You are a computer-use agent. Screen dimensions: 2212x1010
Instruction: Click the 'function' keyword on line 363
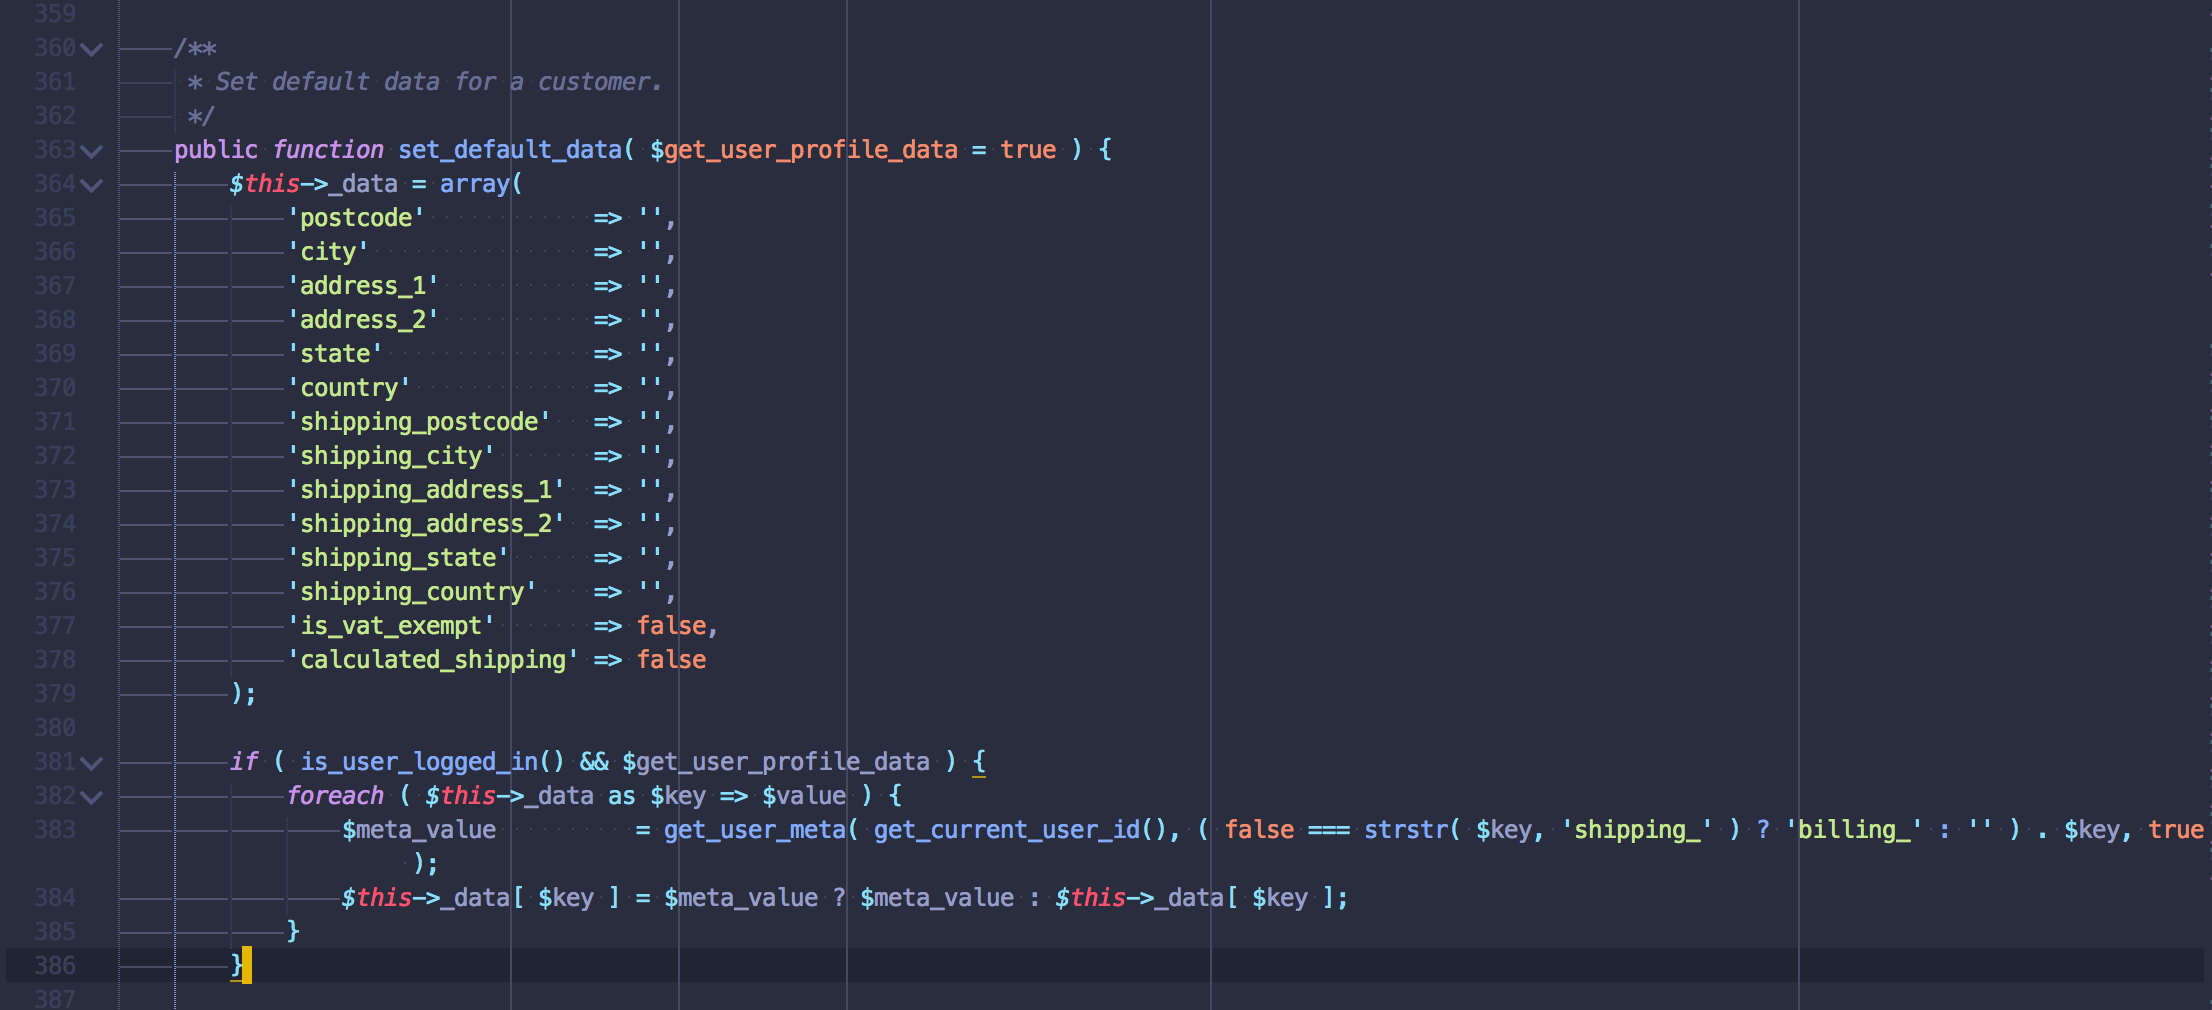(328, 150)
